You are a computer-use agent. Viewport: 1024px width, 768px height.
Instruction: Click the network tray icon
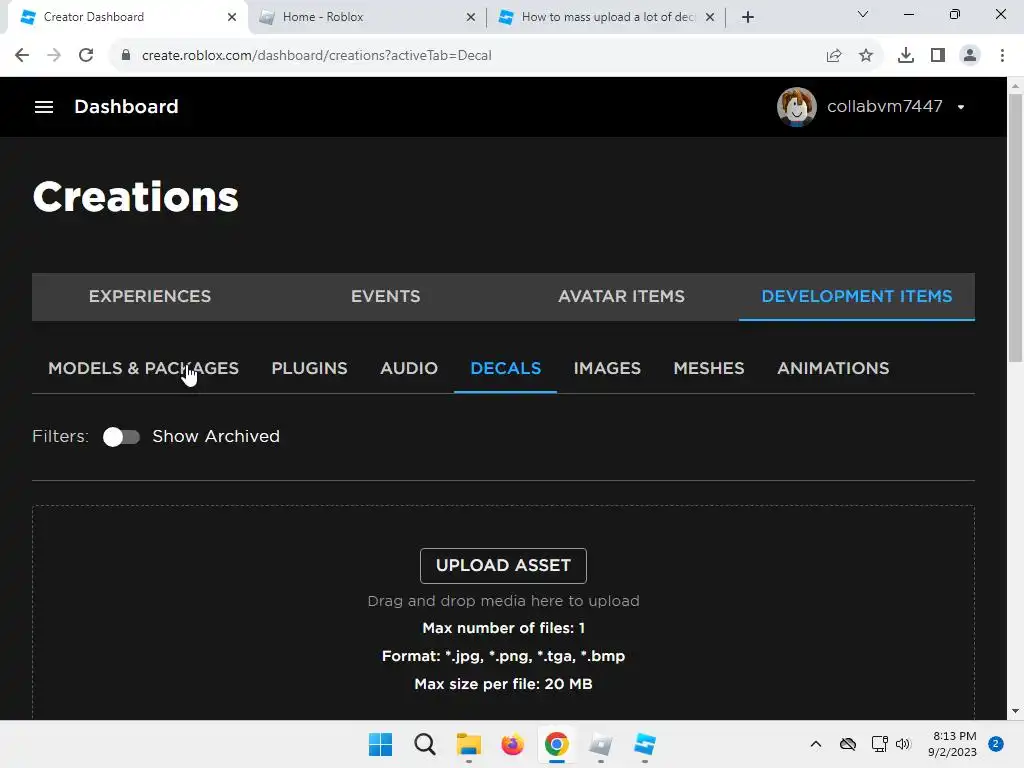coord(879,744)
